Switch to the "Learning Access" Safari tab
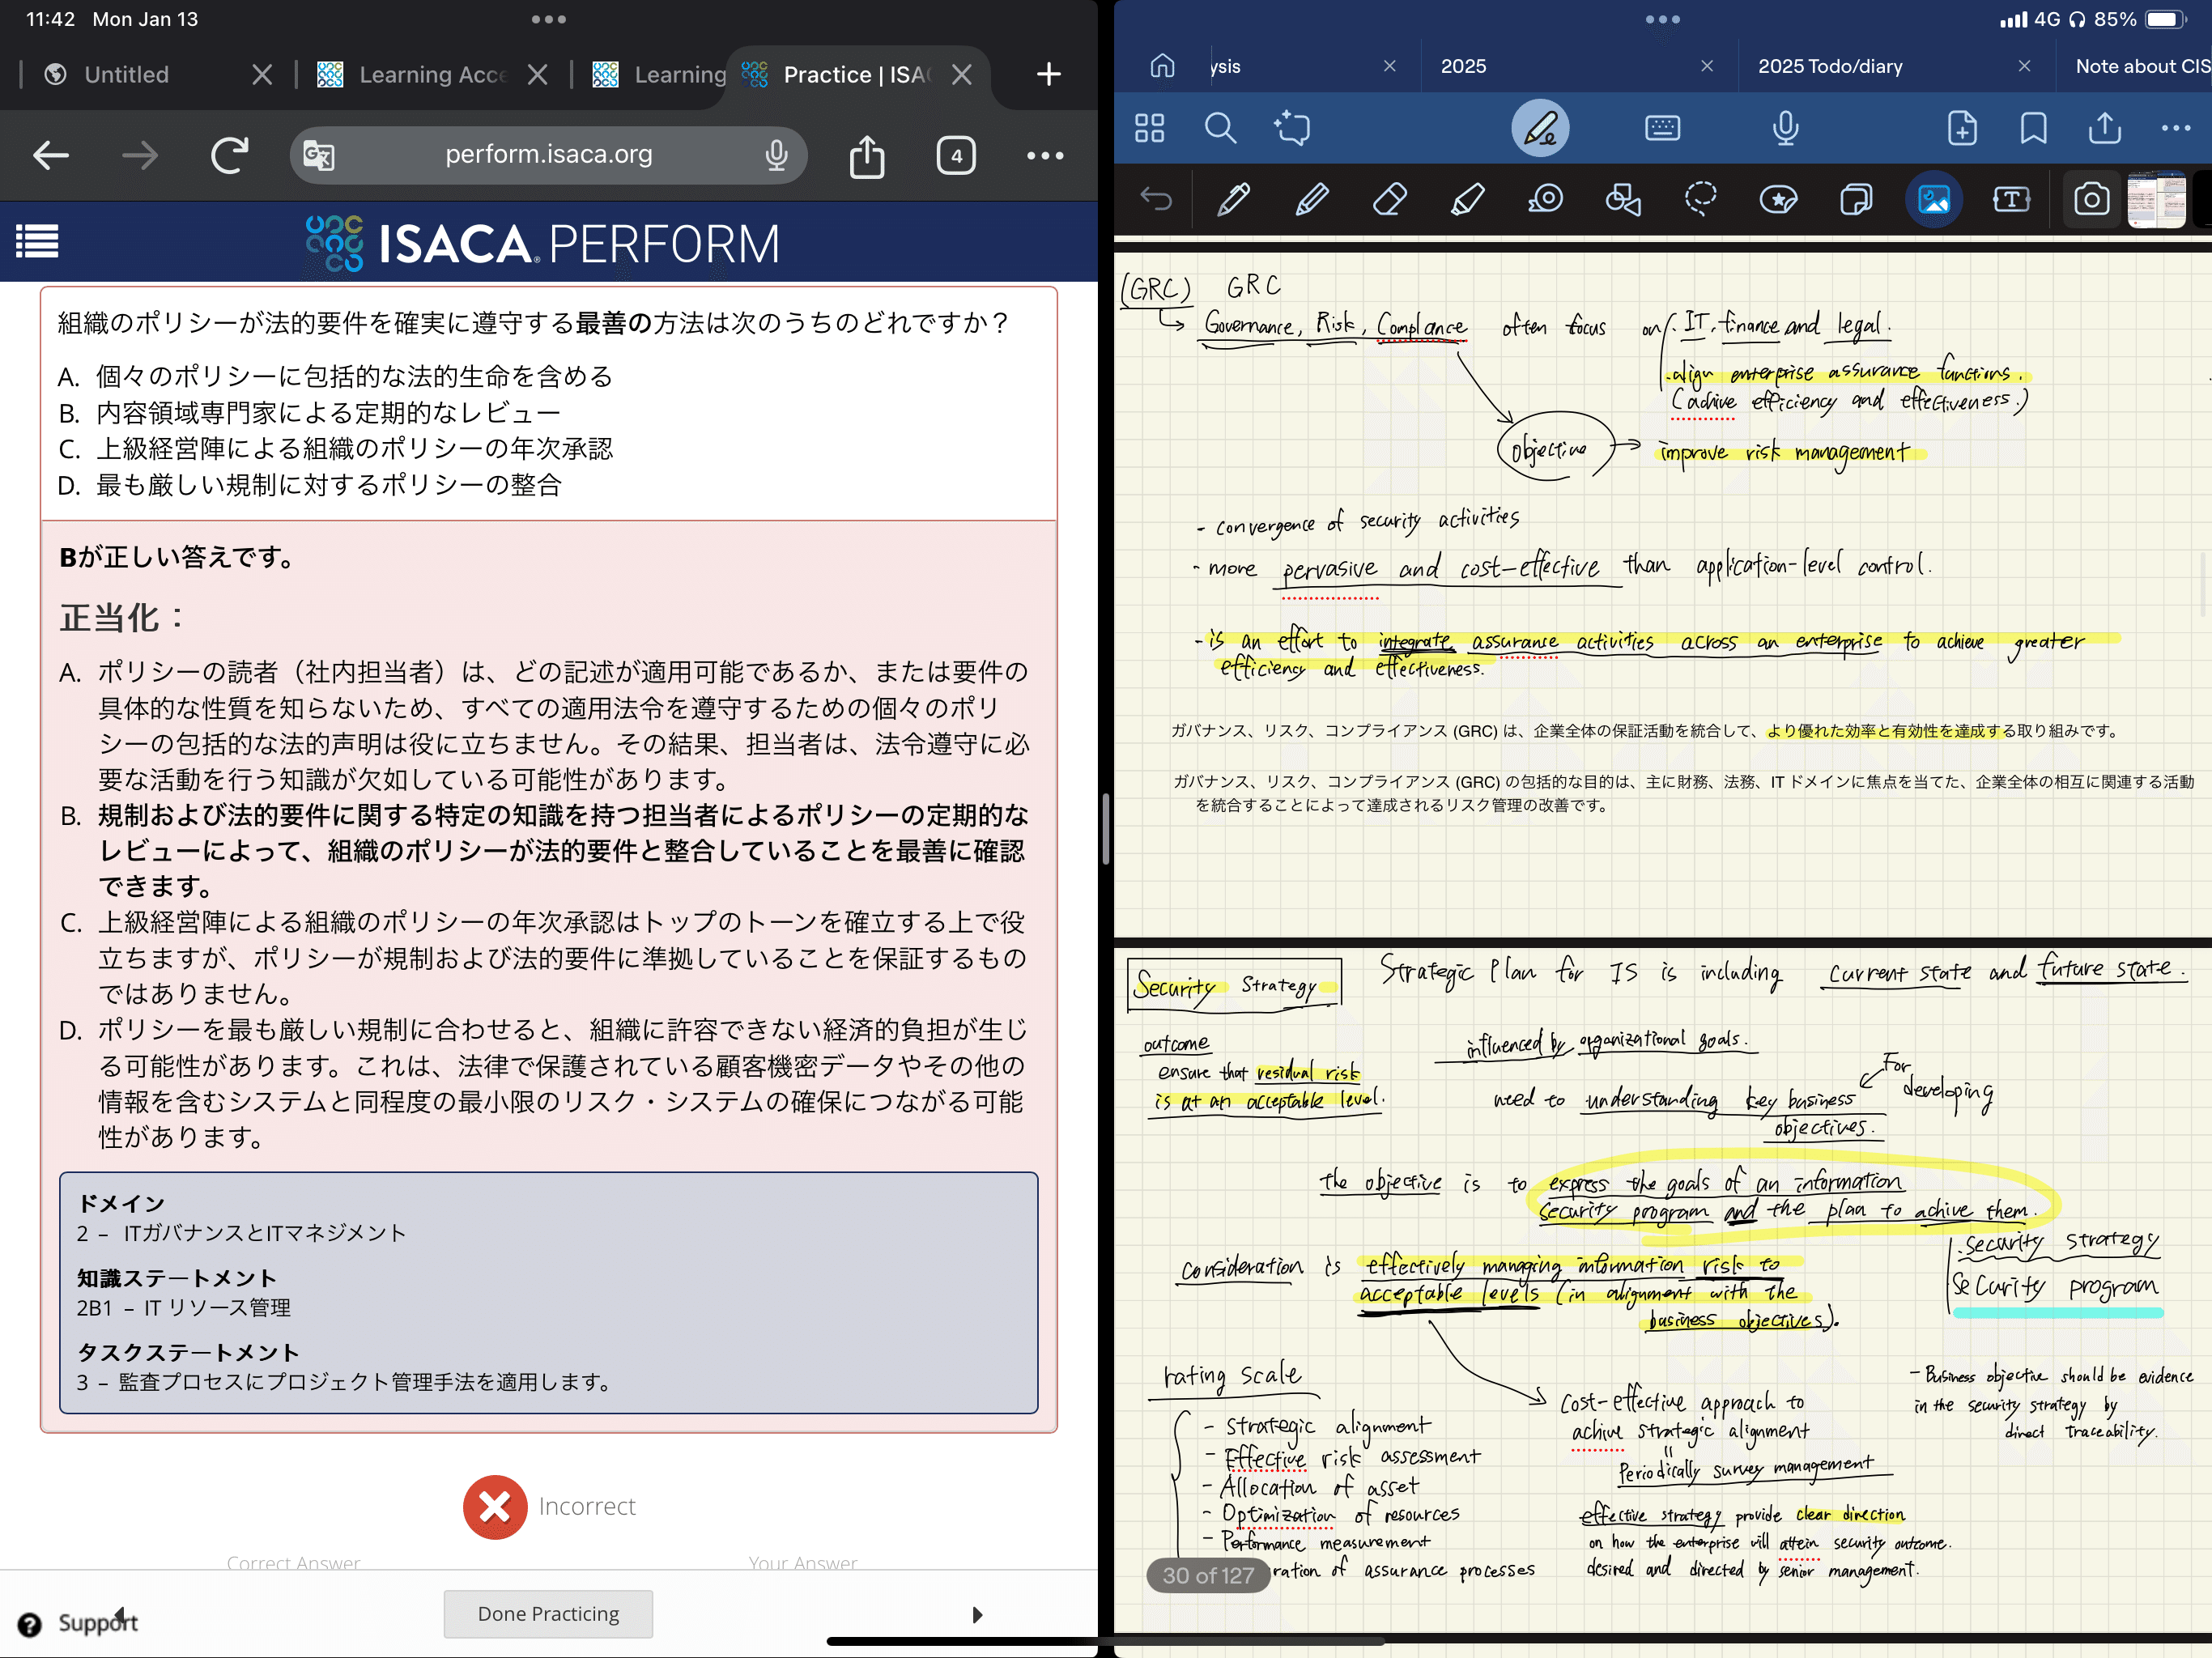The image size is (2212, 1658). click(x=430, y=74)
